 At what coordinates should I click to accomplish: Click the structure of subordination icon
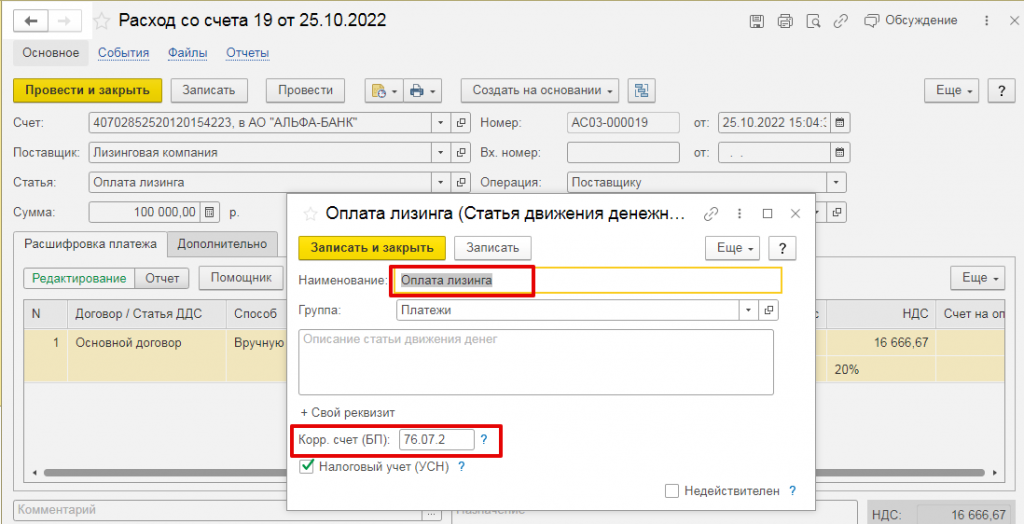point(641,91)
